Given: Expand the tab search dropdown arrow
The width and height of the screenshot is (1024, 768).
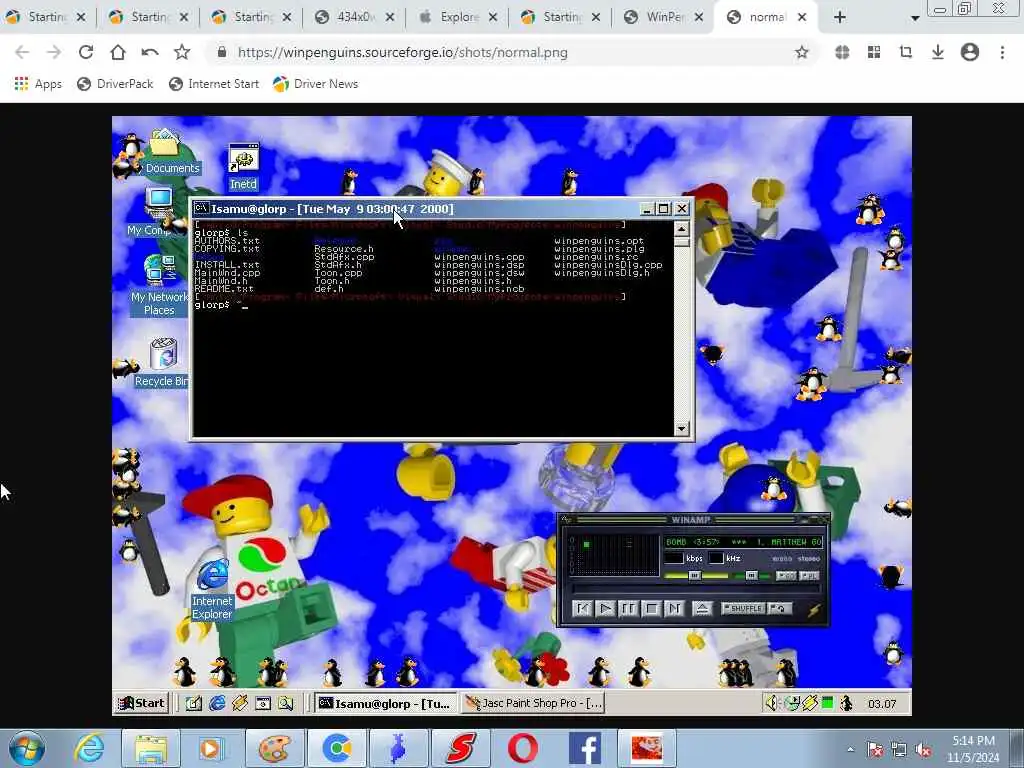Looking at the screenshot, I should 915,18.
